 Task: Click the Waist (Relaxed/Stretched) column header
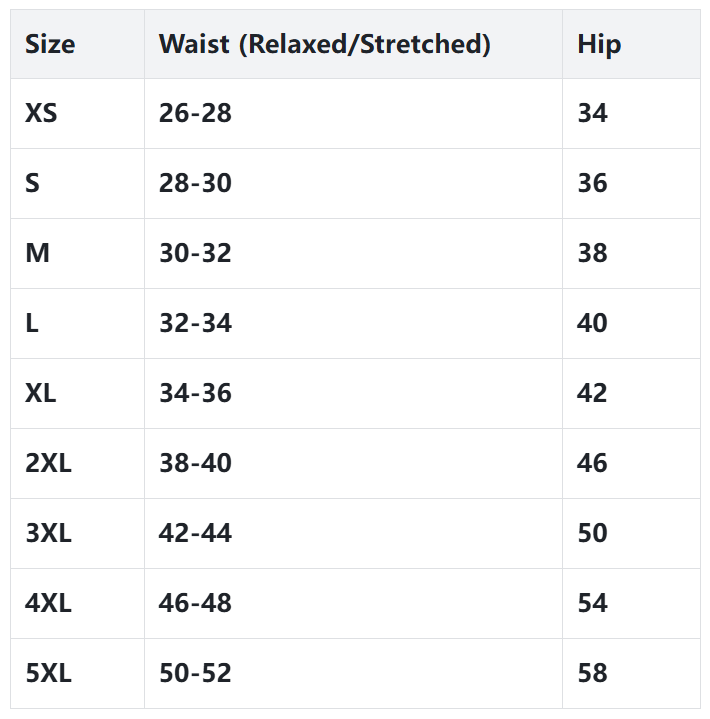324,44
